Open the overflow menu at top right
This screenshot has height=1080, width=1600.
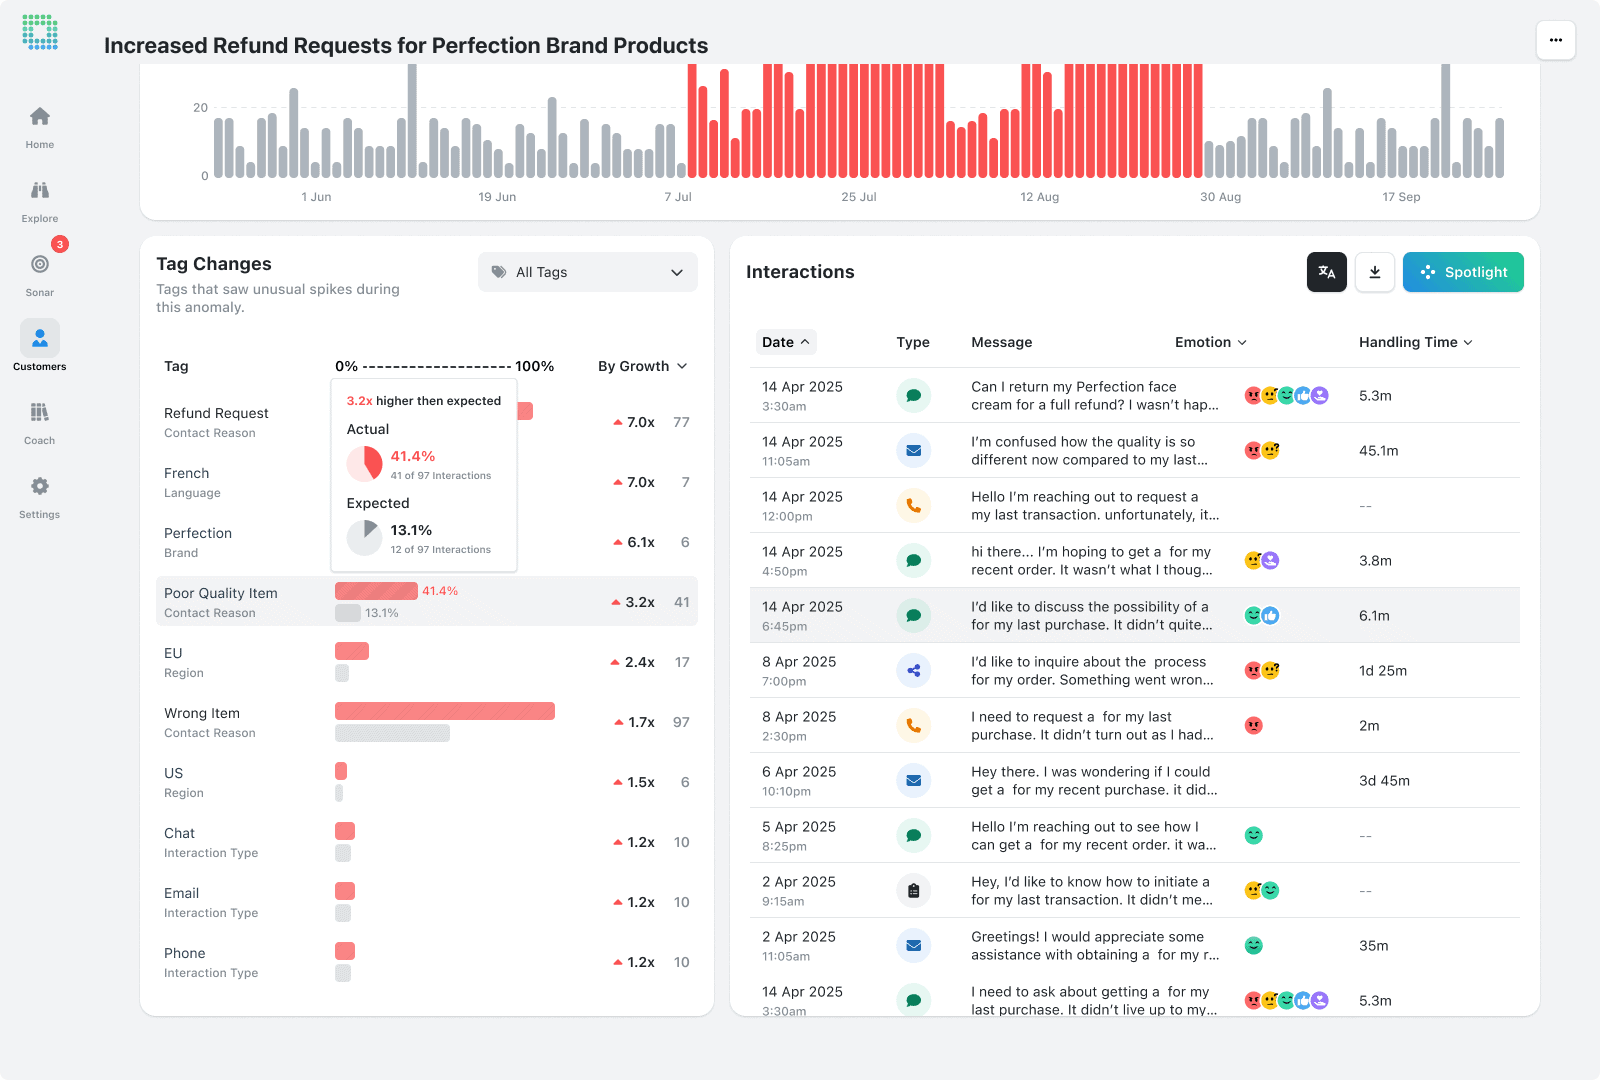point(1556,40)
